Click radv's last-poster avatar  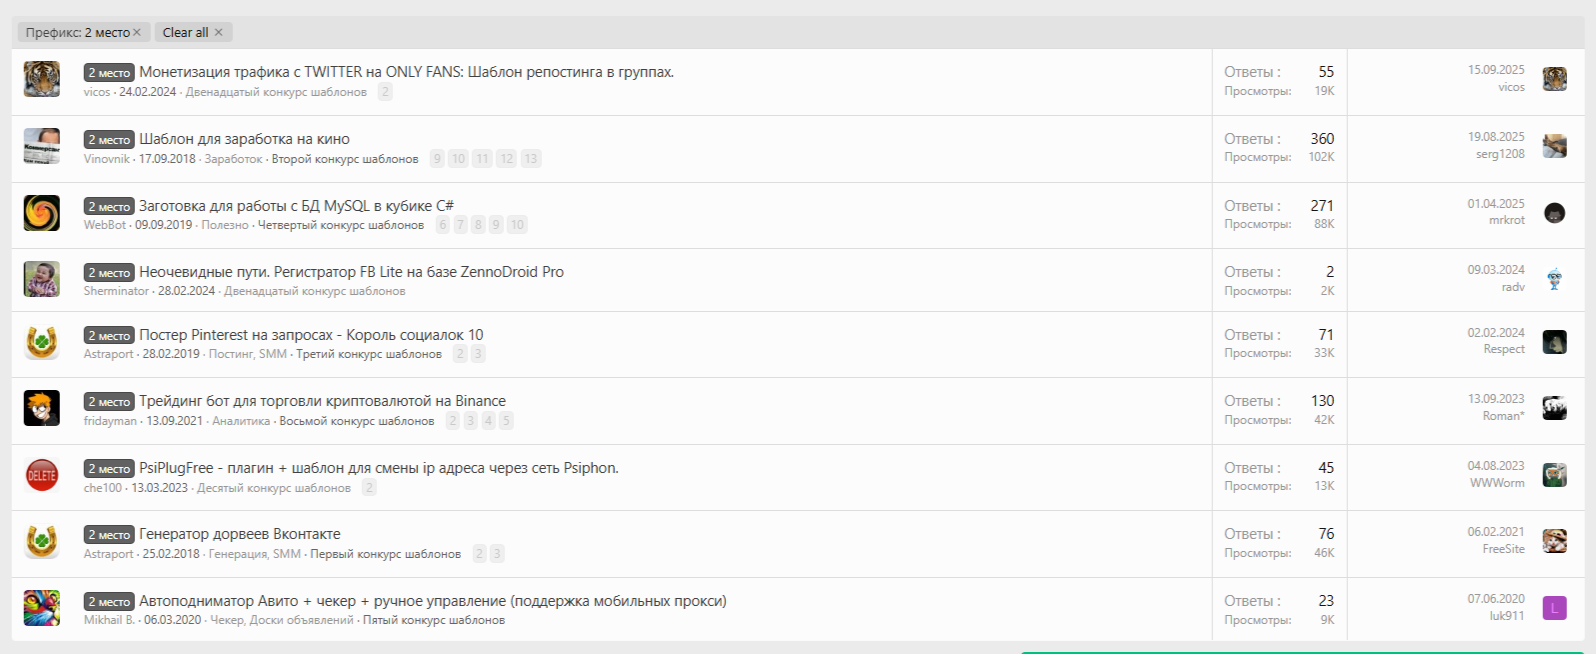coord(1554,279)
